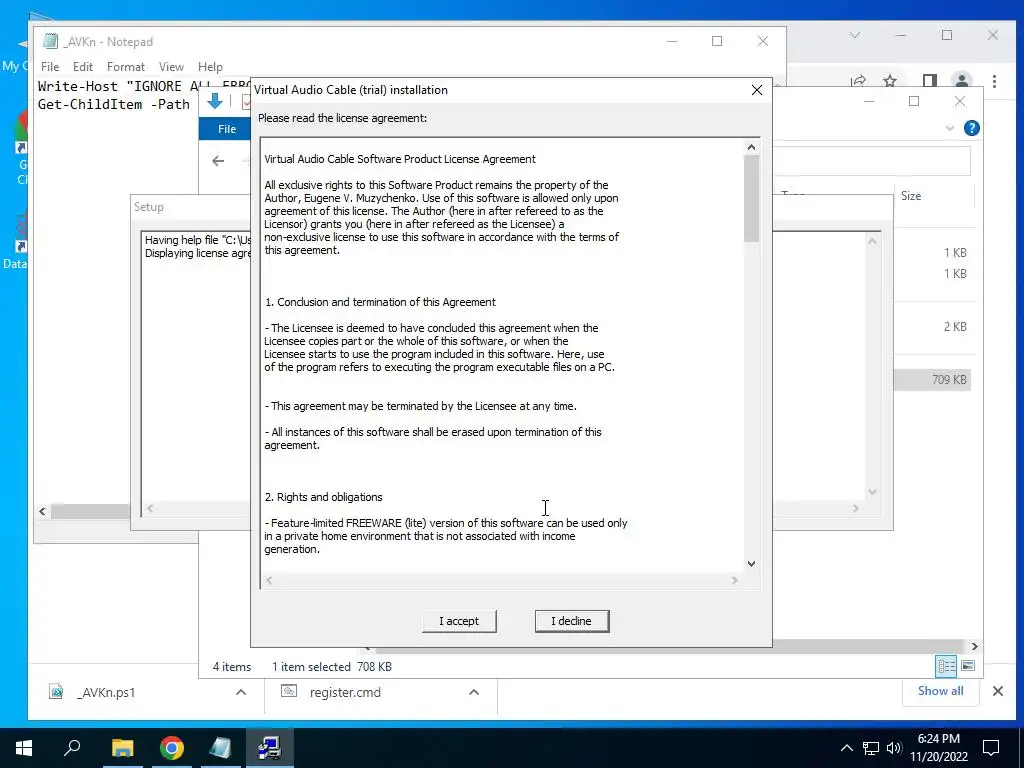Image resolution: width=1024 pixels, height=768 pixels.
Task: Switch to Chrome from taskbar
Action: pyautogui.click(x=172, y=748)
